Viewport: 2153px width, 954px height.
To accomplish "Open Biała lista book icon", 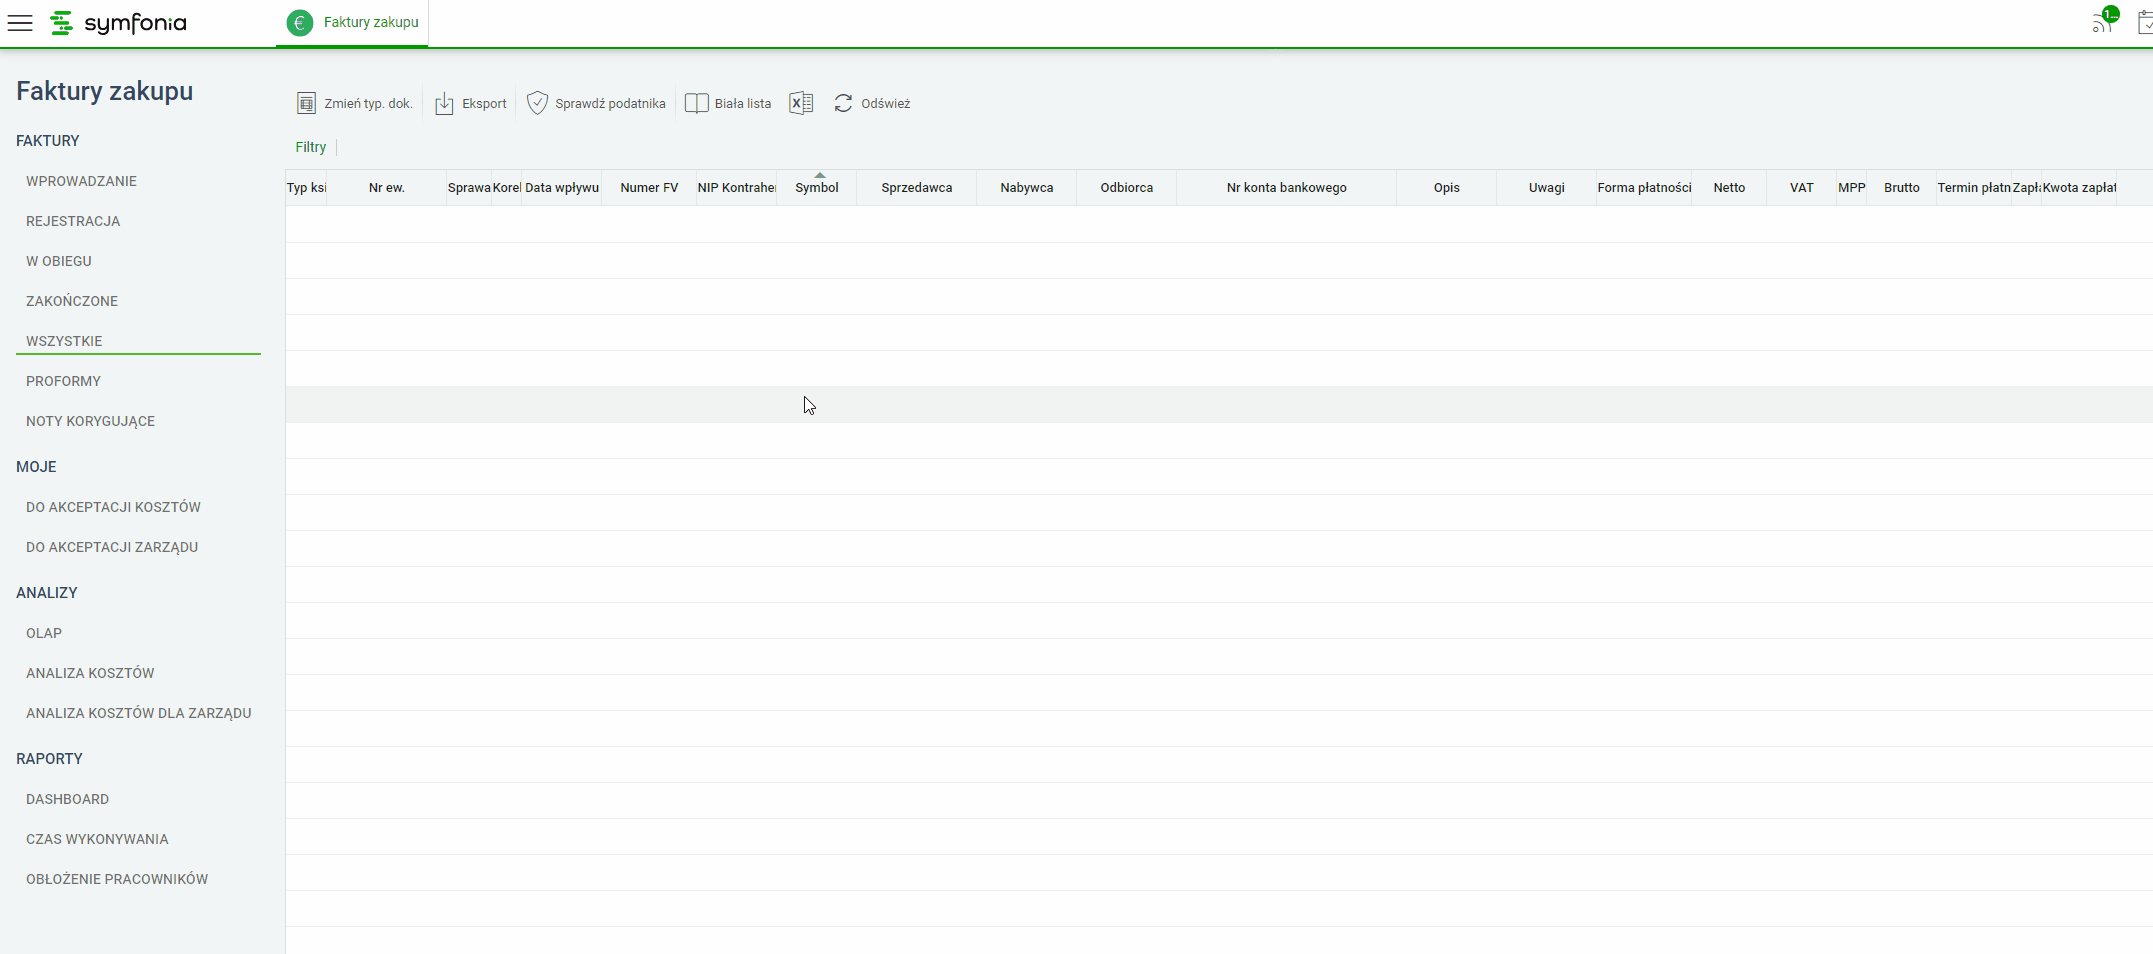I will [696, 103].
